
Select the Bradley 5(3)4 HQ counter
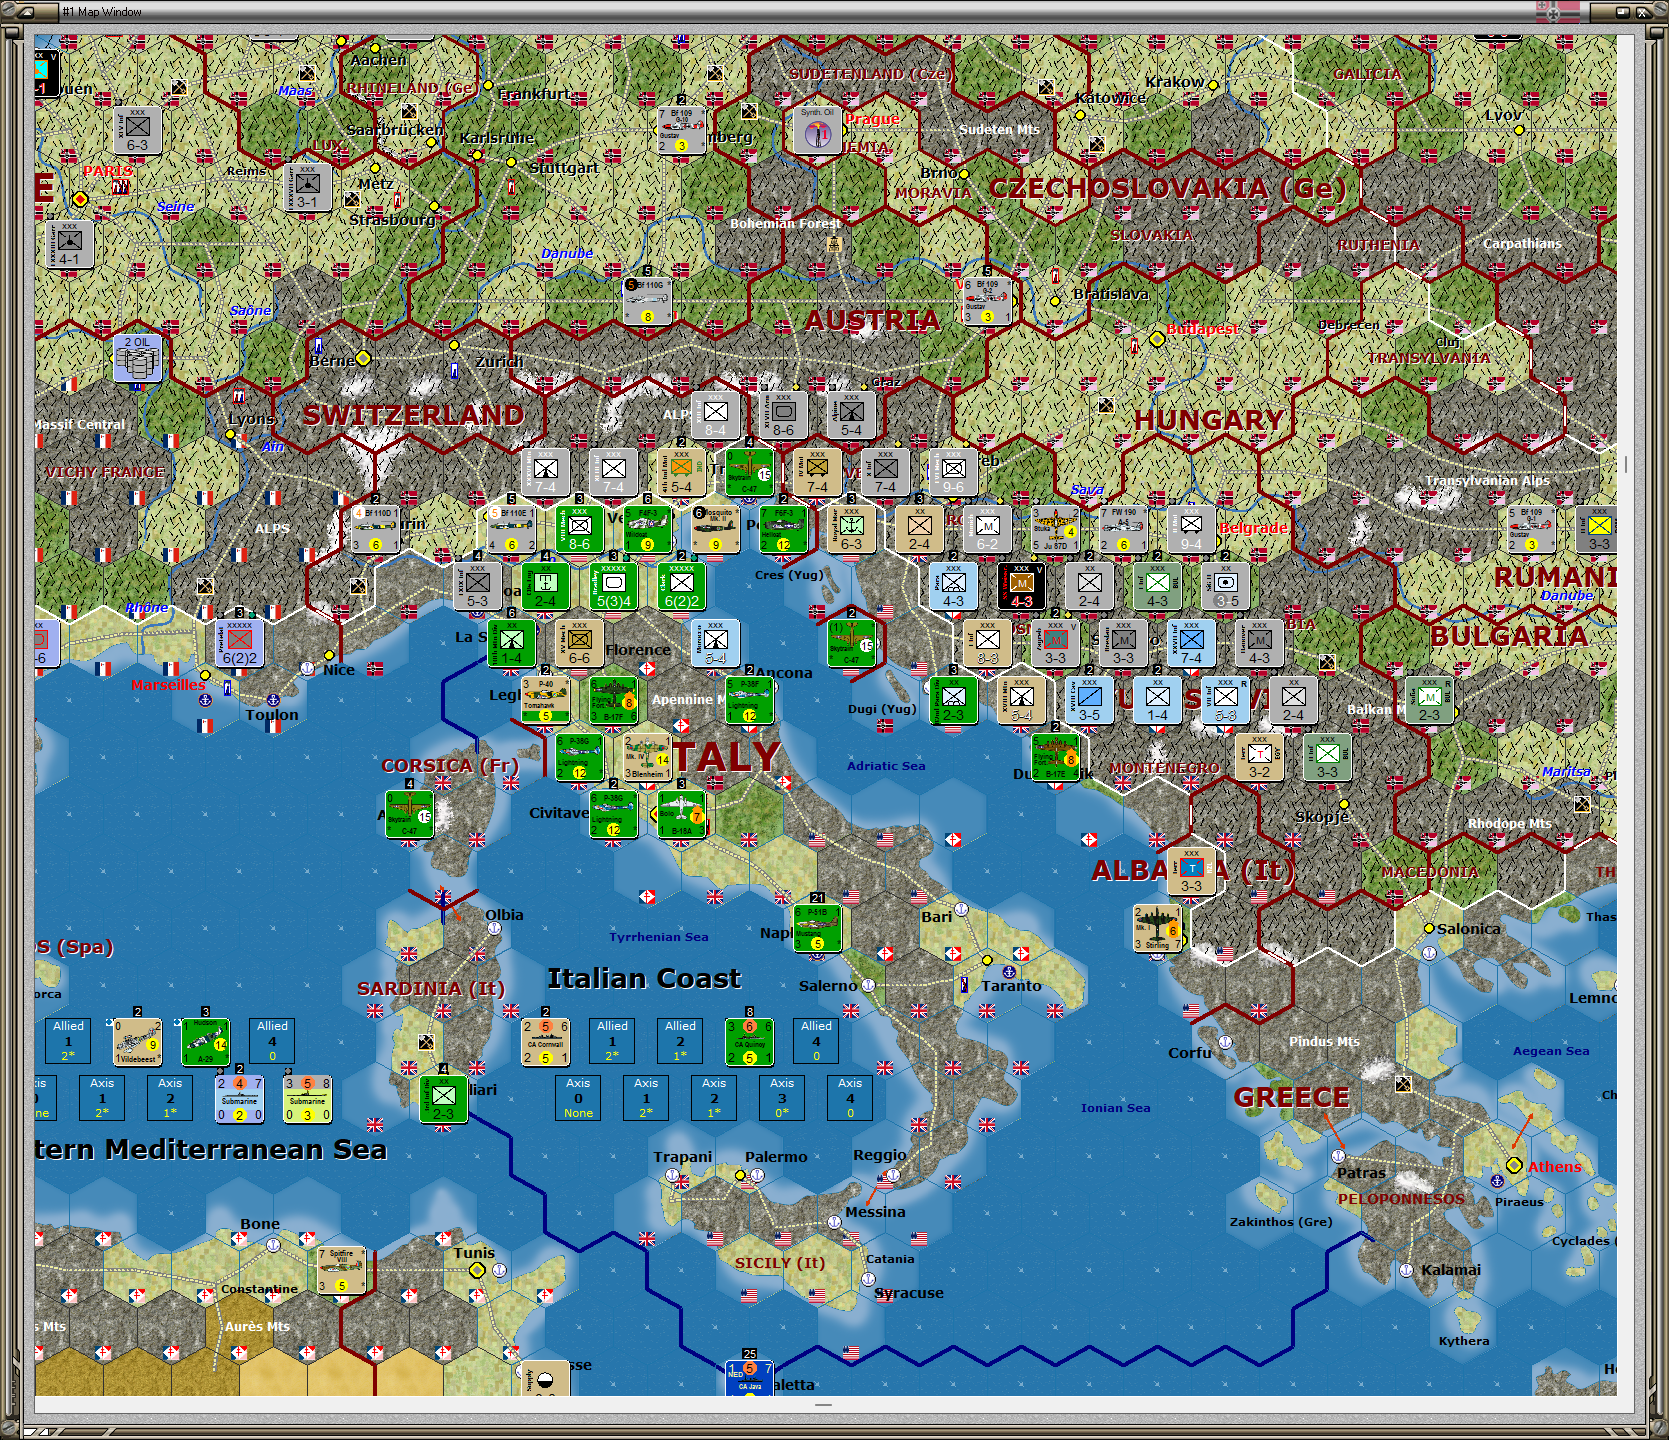[613, 586]
